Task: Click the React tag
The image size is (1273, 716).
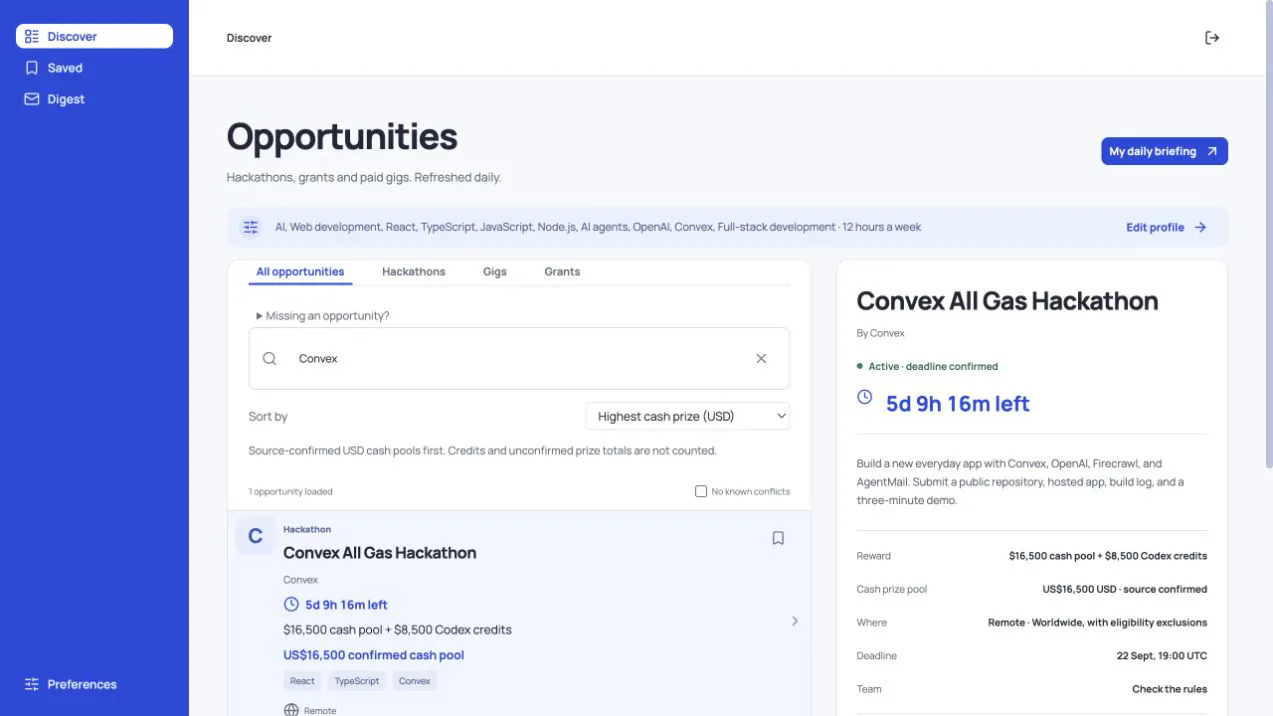Action: (302, 681)
